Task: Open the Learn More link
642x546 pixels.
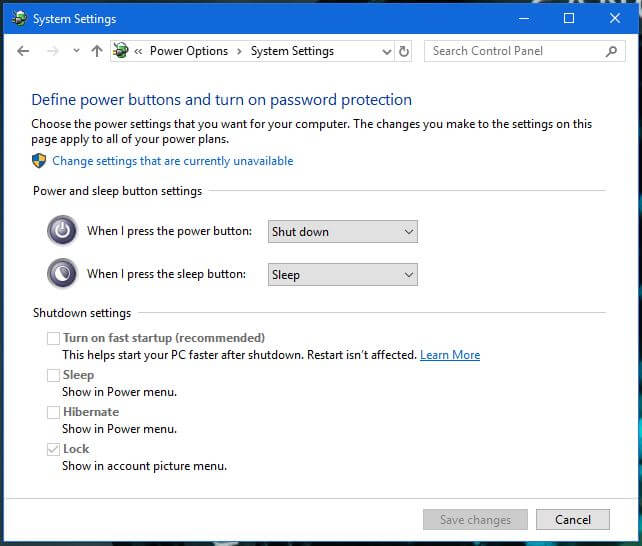Action: (450, 355)
